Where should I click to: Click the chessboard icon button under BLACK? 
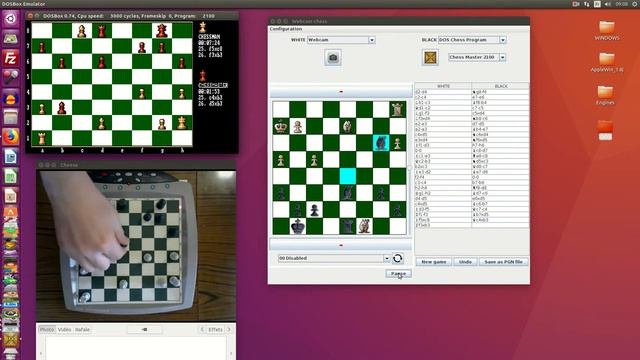tap(430, 58)
